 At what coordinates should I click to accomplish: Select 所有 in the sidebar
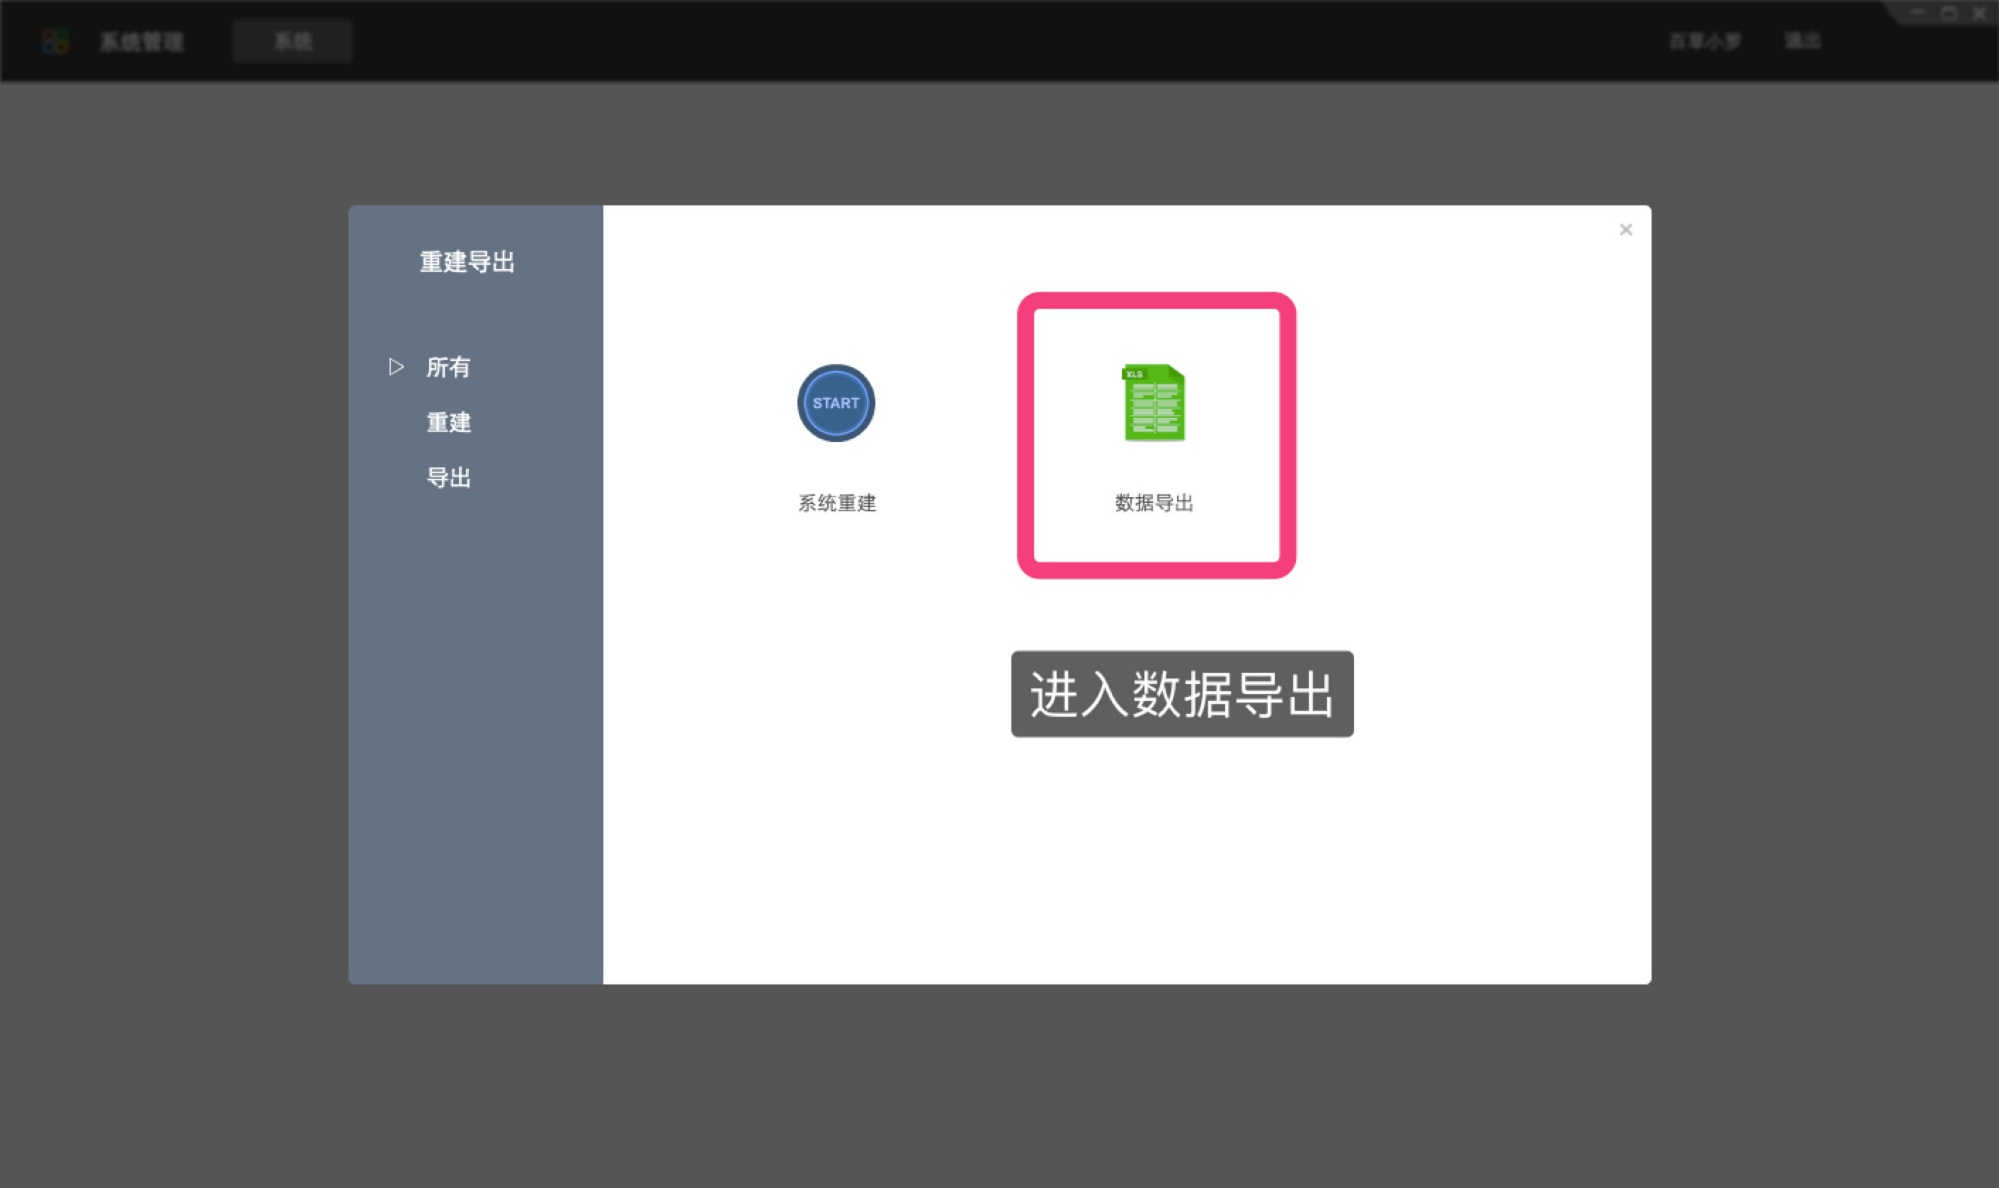[x=448, y=367]
